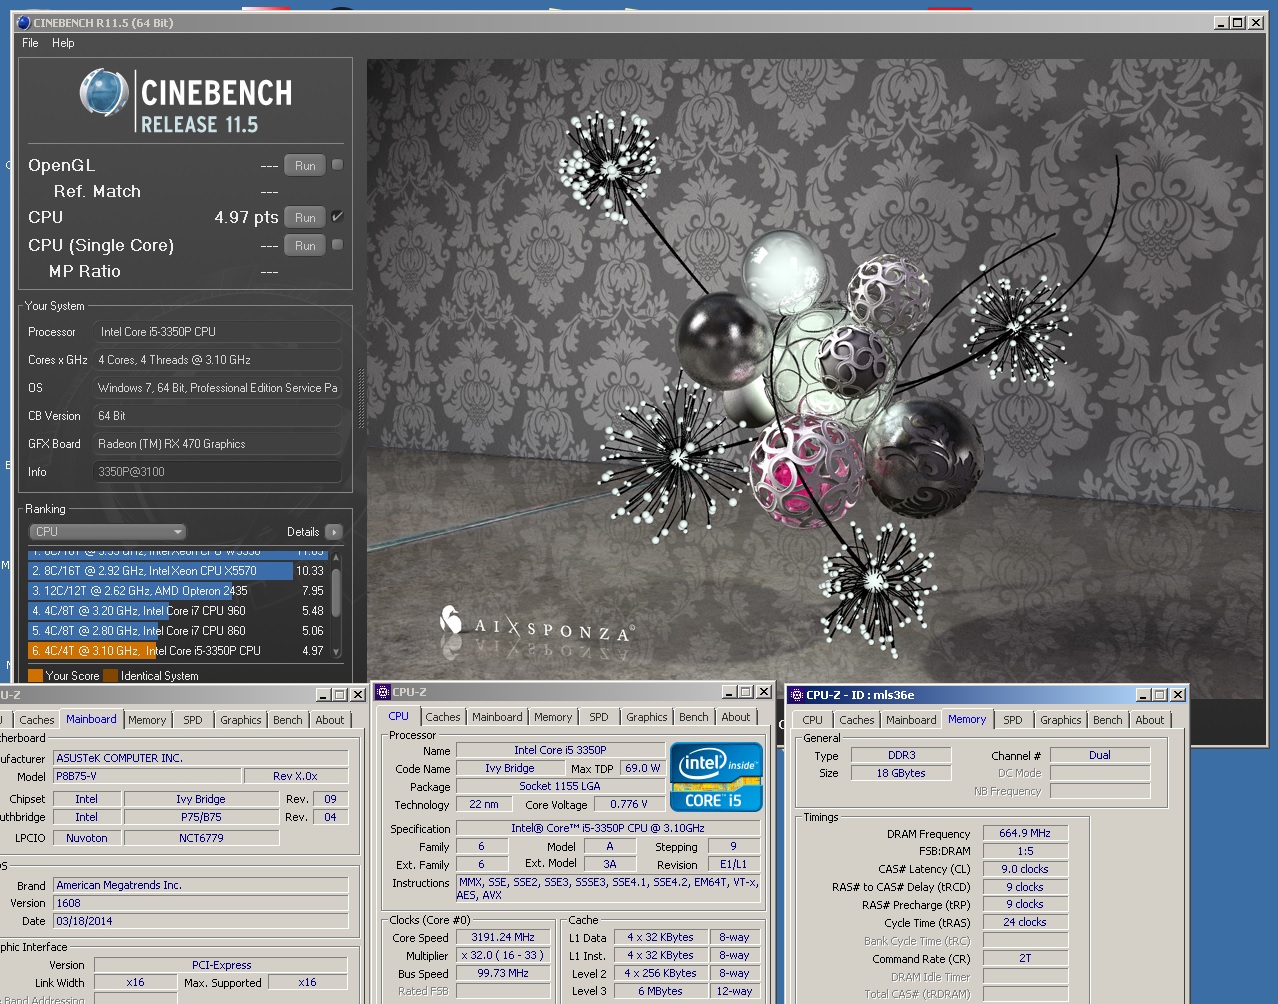This screenshot has width=1278, height=1004.
Task: Open SPD tab in middle CPU-Z window
Action: point(599,717)
